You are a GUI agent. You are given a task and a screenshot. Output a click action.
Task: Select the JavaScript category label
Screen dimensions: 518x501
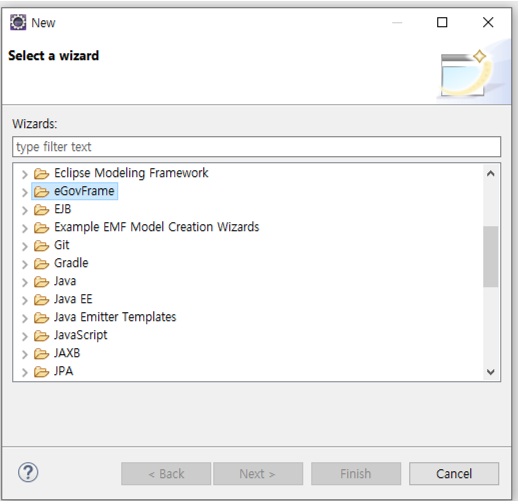pyautogui.click(x=81, y=335)
